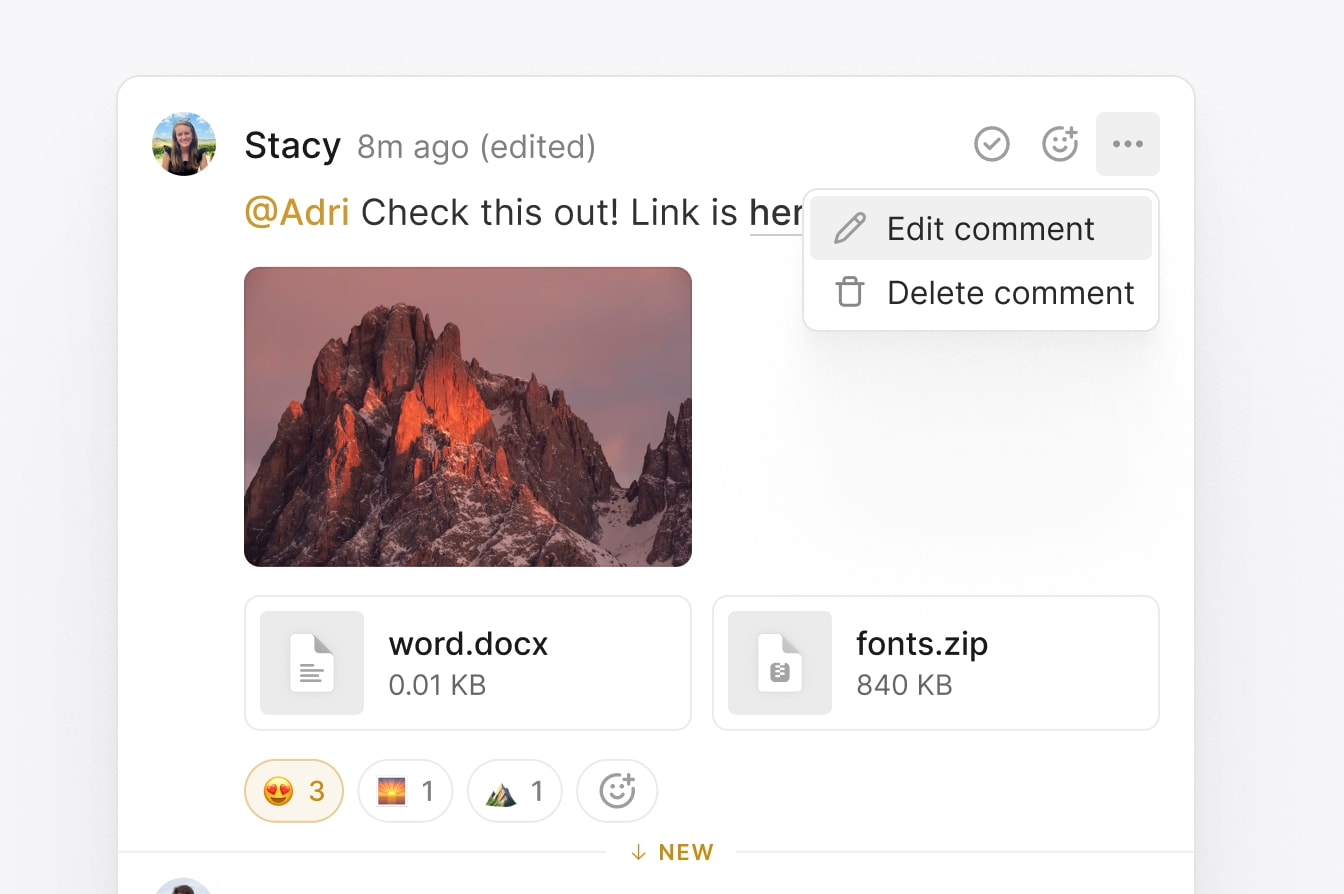Toggle the heart-eyes emoji reaction
The image size is (1344, 894).
click(x=293, y=790)
